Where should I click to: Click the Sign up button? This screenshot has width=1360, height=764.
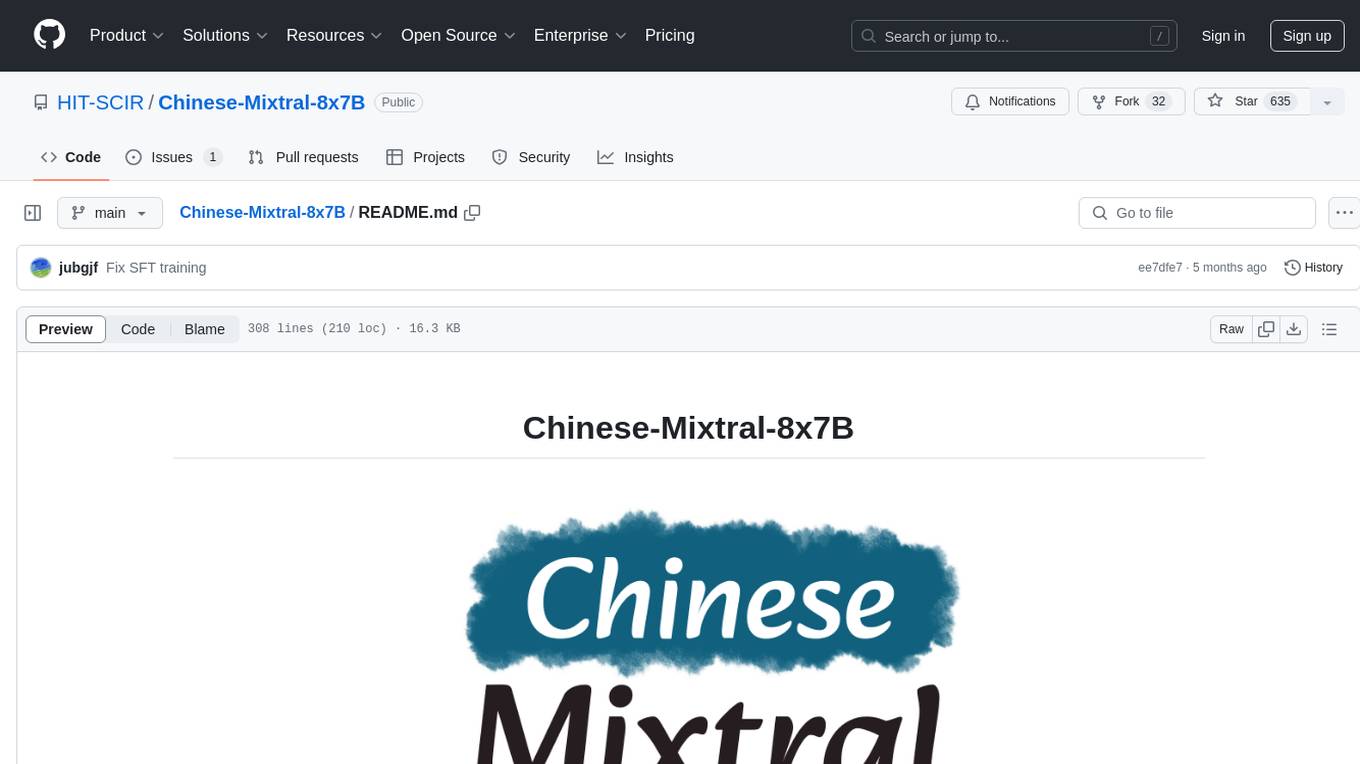(1307, 36)
